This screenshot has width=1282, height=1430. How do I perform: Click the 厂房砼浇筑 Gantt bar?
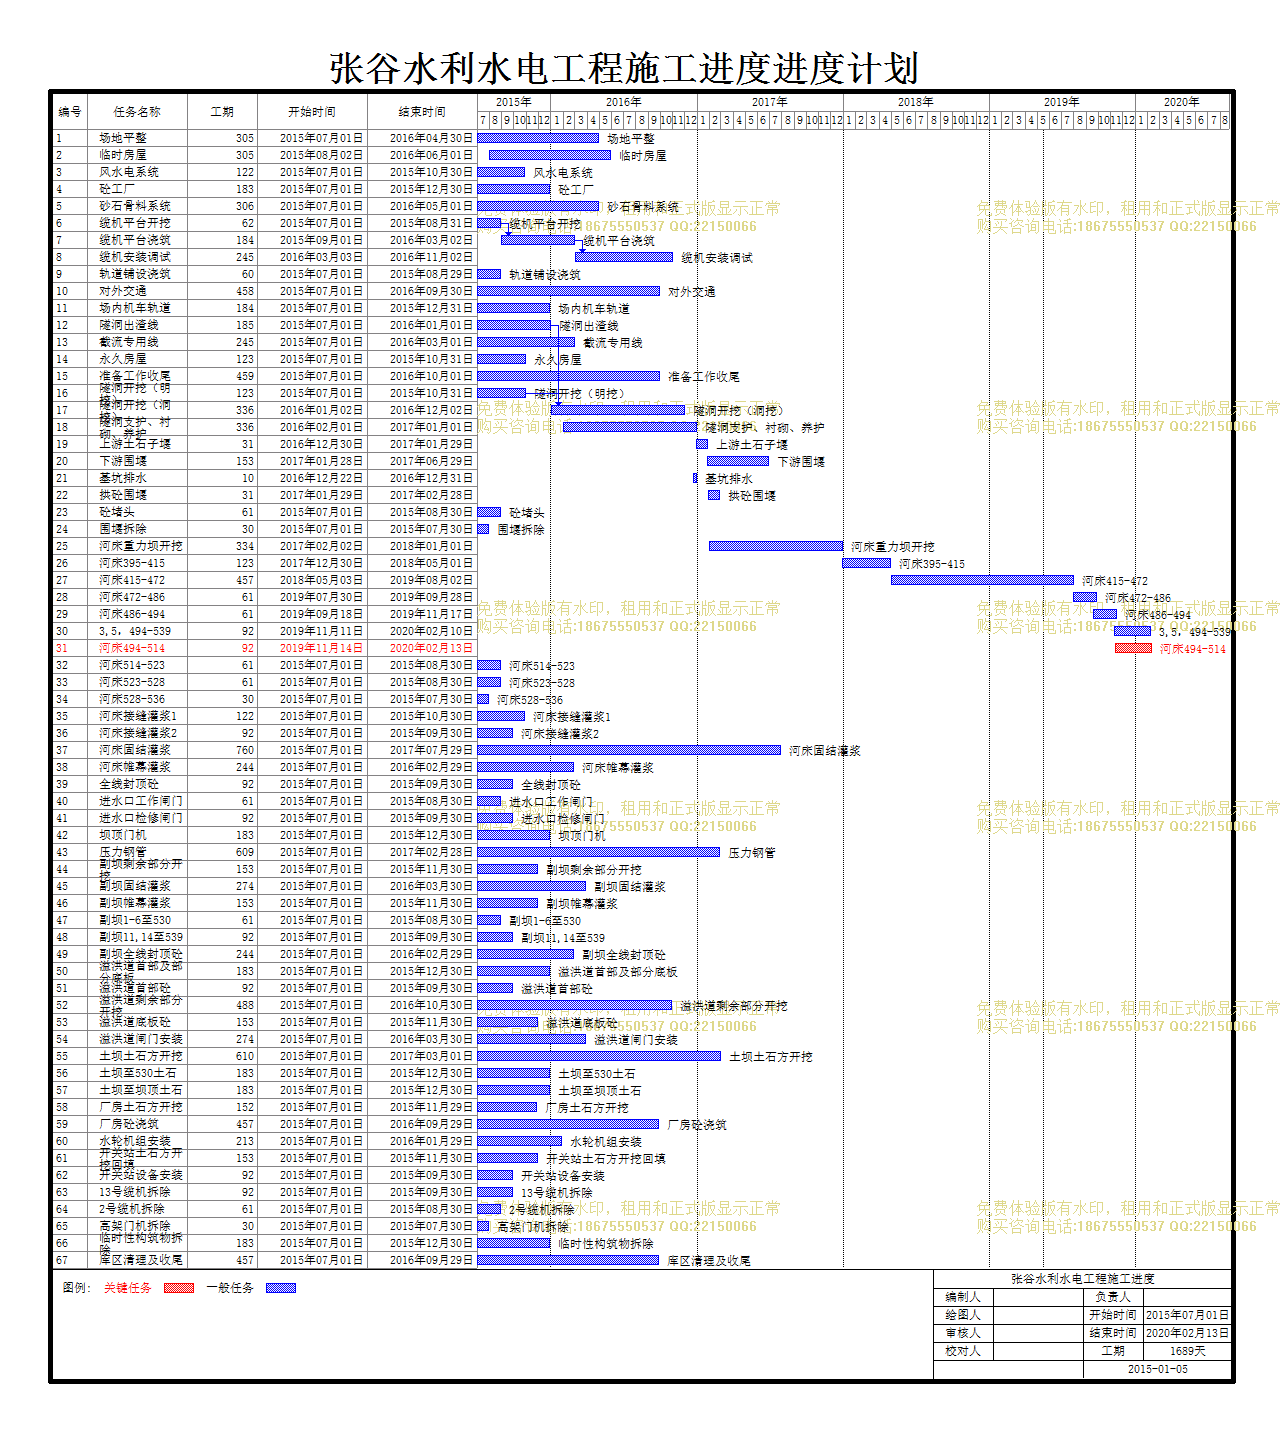tap(569, 1124)
